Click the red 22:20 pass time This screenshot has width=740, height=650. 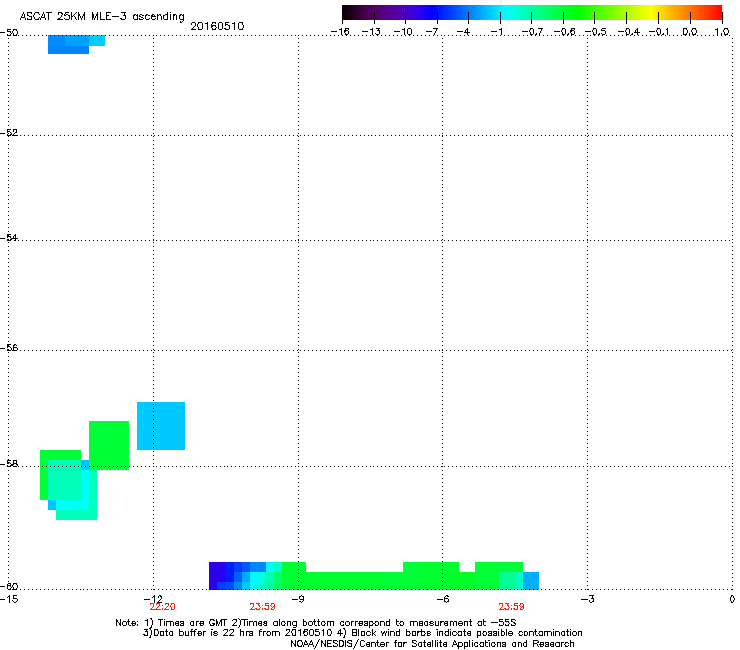coord(162,607)
